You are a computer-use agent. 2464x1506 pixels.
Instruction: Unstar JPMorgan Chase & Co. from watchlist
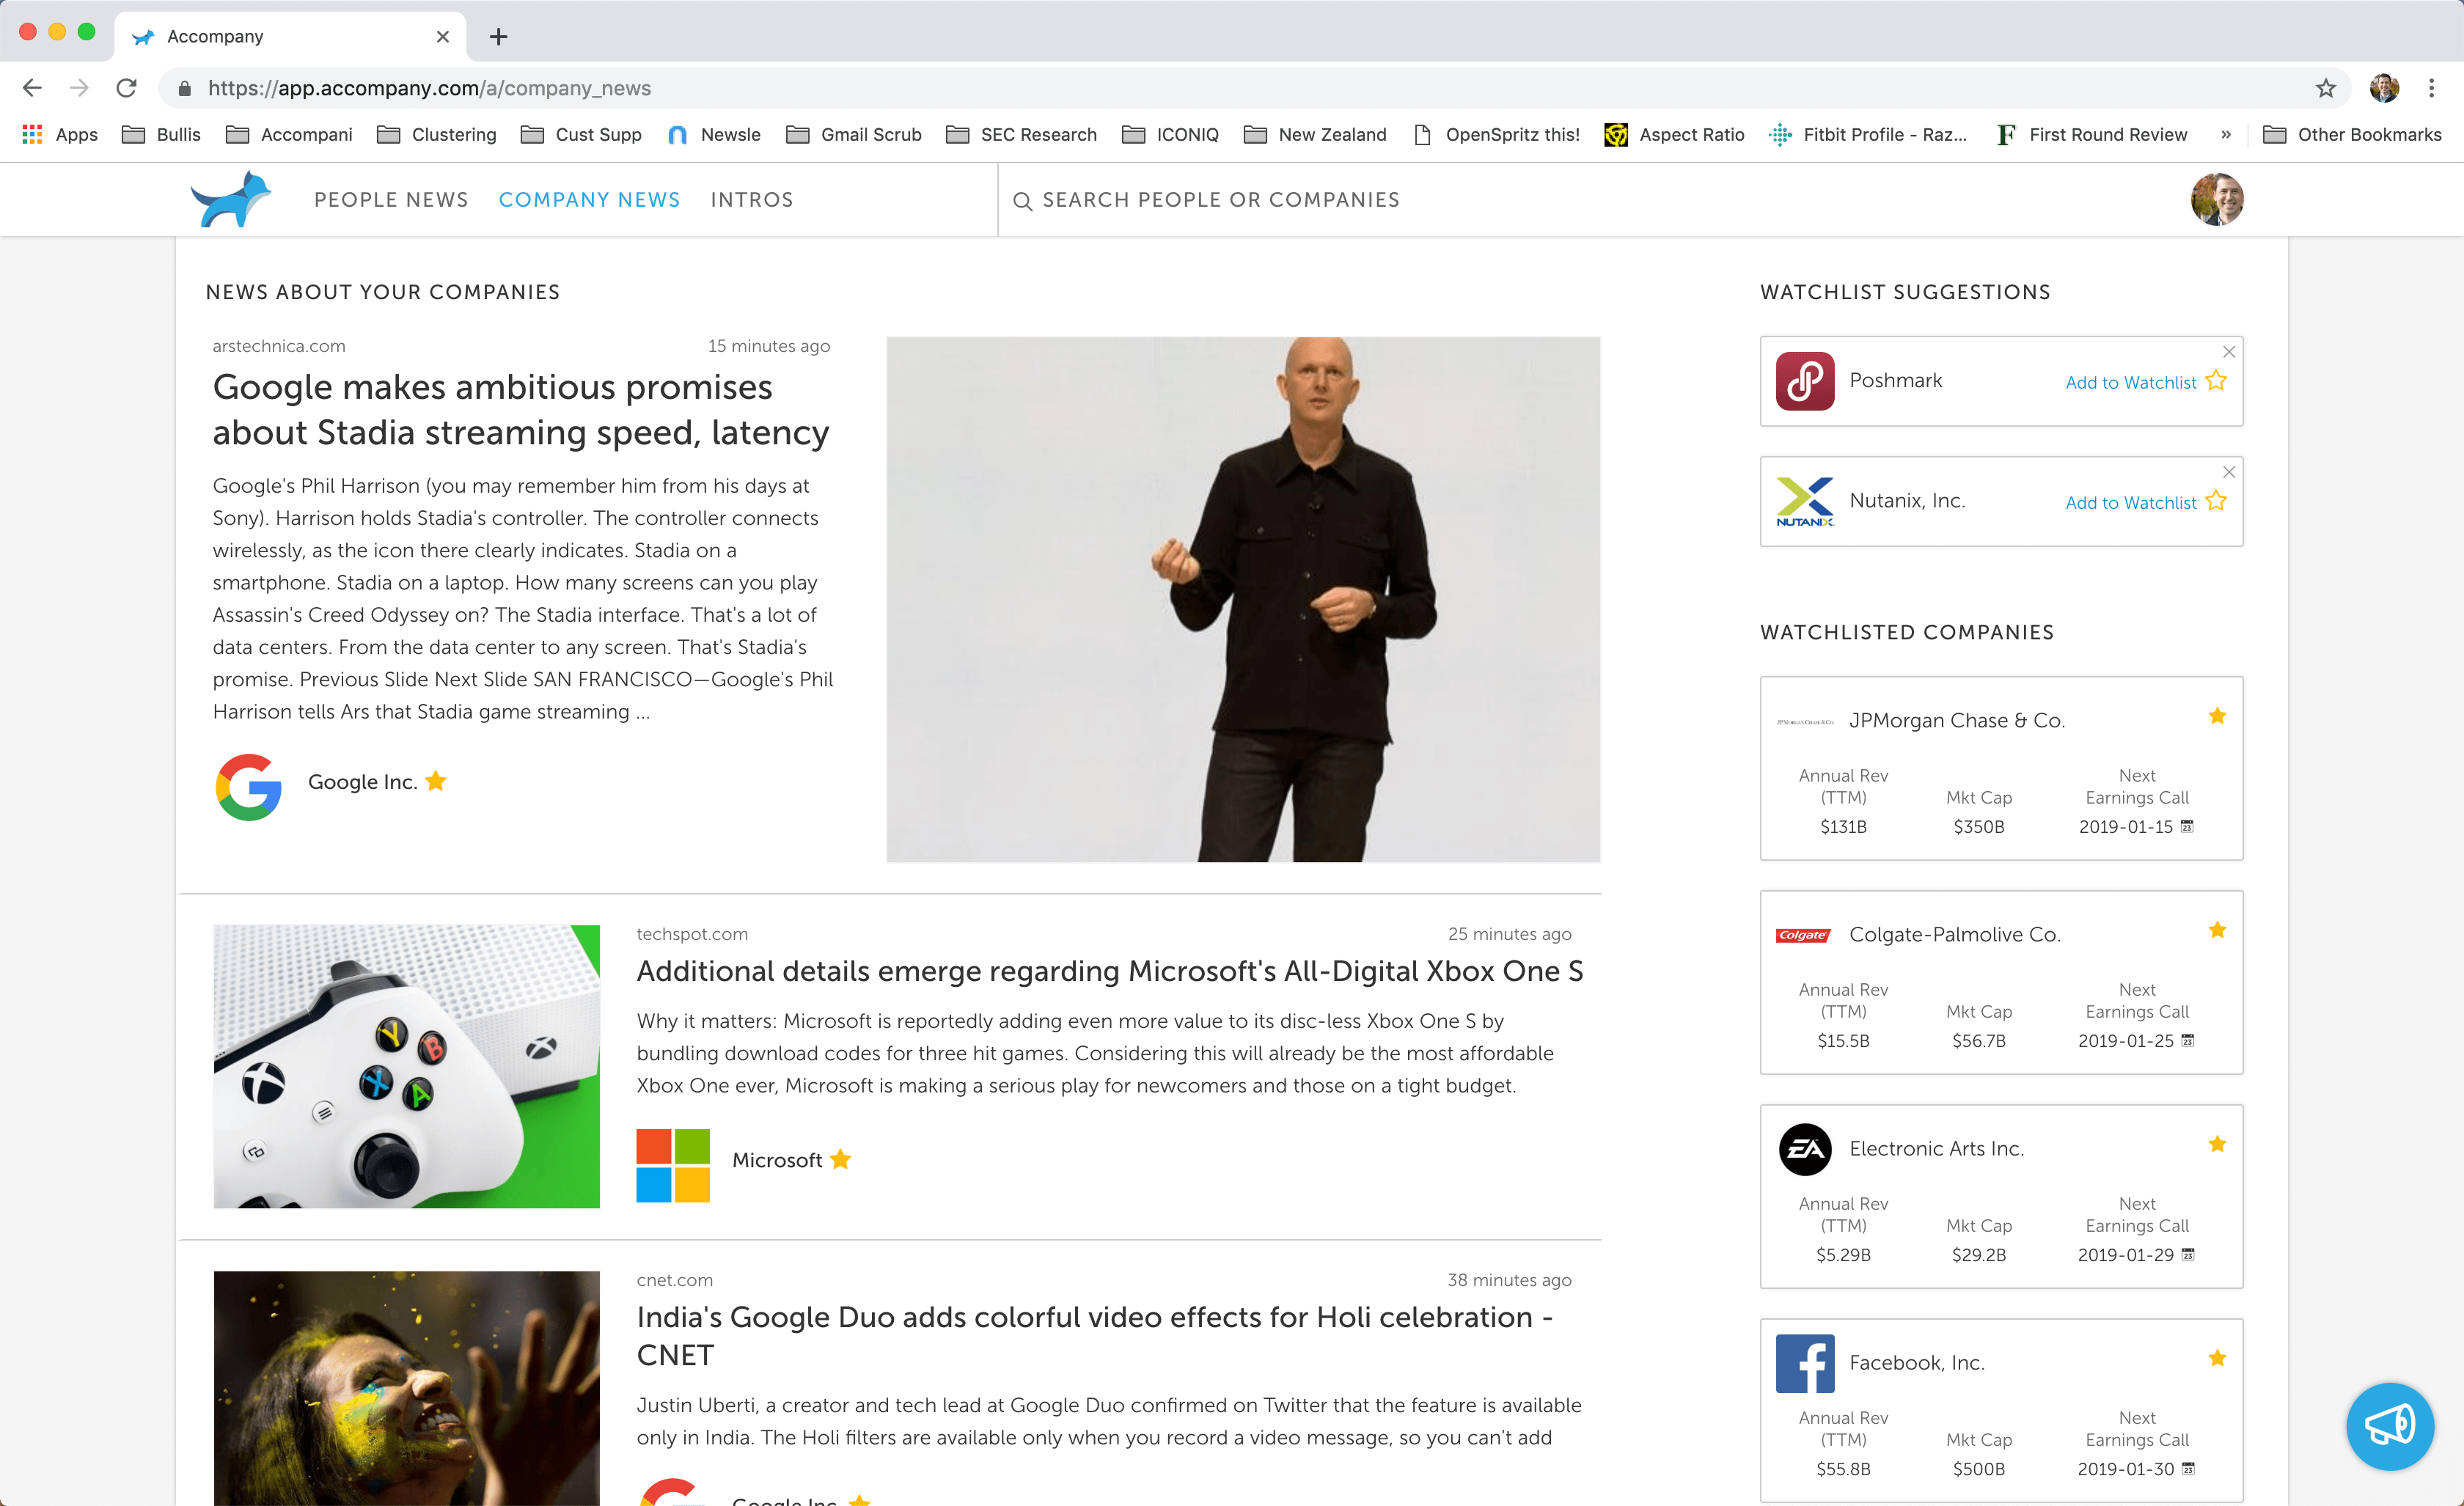(x=2217, y=716)
